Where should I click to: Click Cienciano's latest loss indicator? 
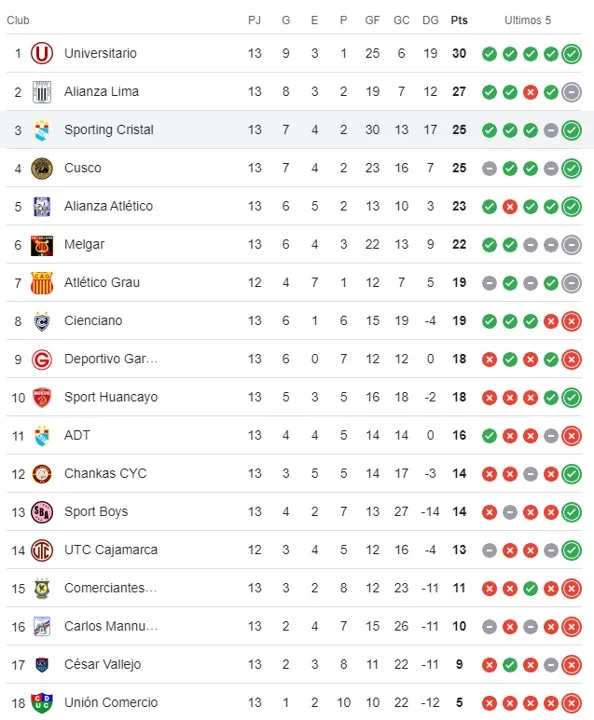coord(572,321)
